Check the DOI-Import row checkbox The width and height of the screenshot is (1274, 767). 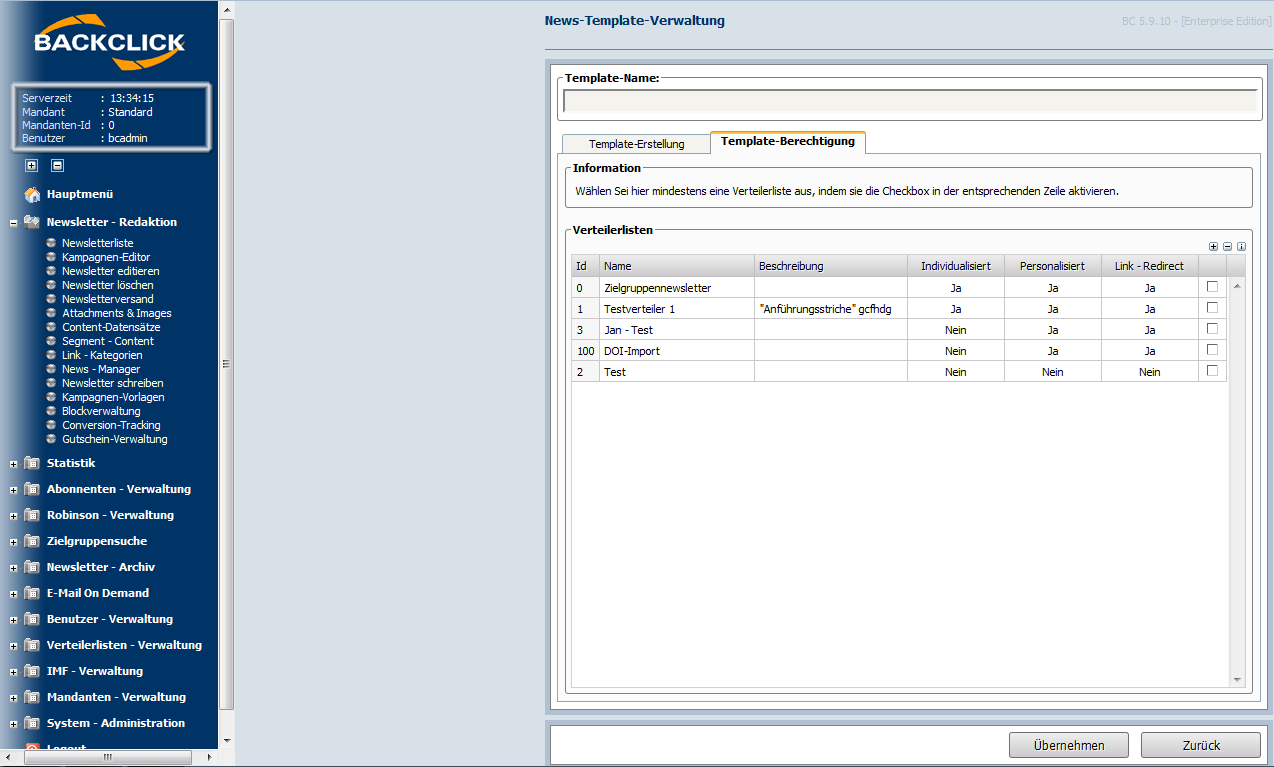[x=1212, y=350]
